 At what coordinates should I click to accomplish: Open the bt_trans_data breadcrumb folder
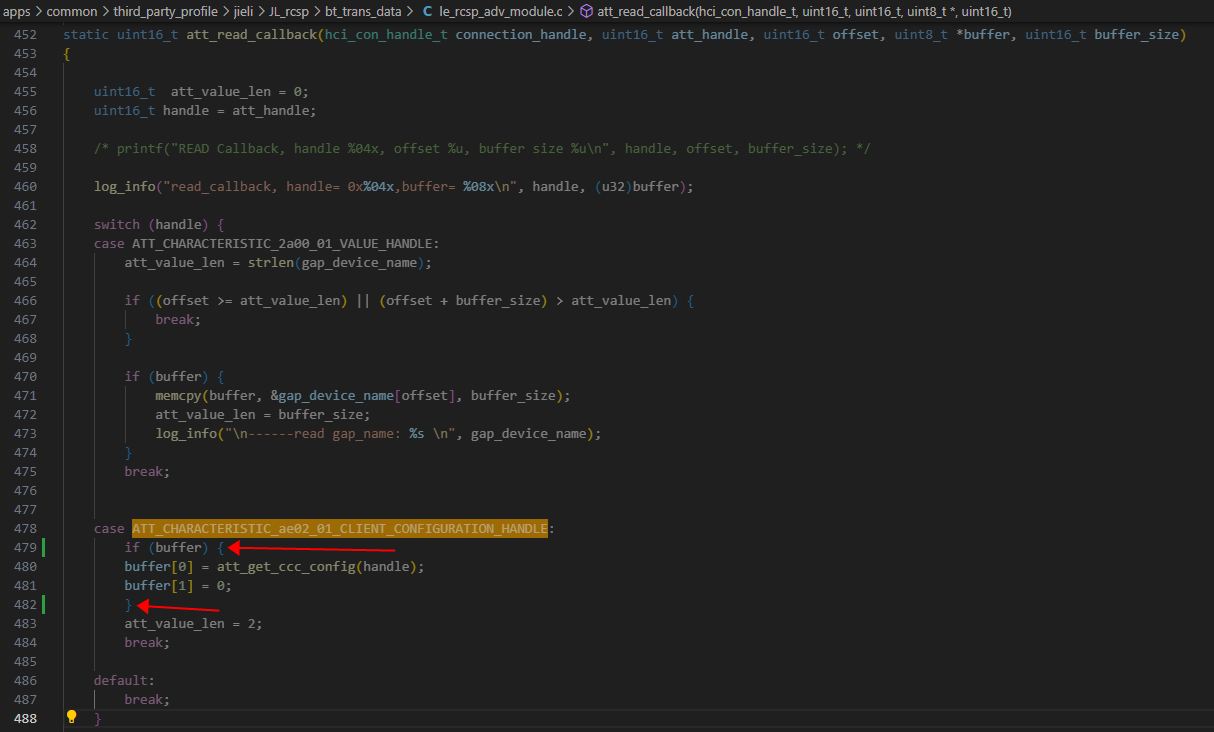362,11
